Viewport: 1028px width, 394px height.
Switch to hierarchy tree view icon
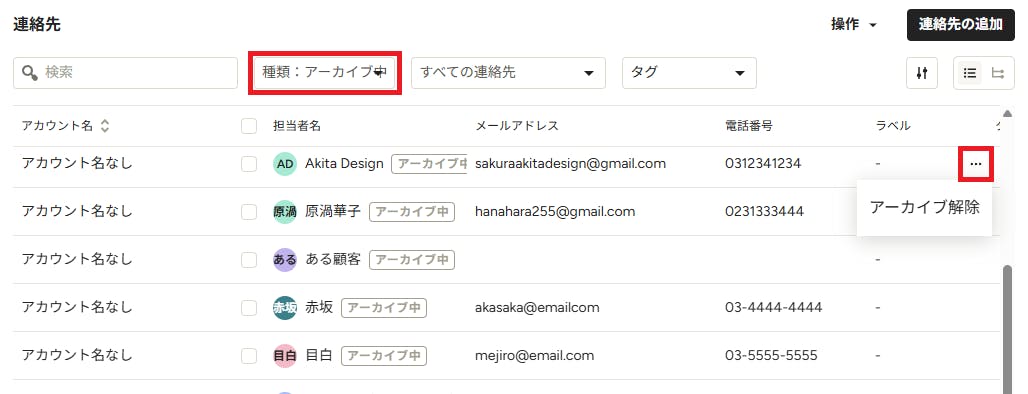[998, 73]
